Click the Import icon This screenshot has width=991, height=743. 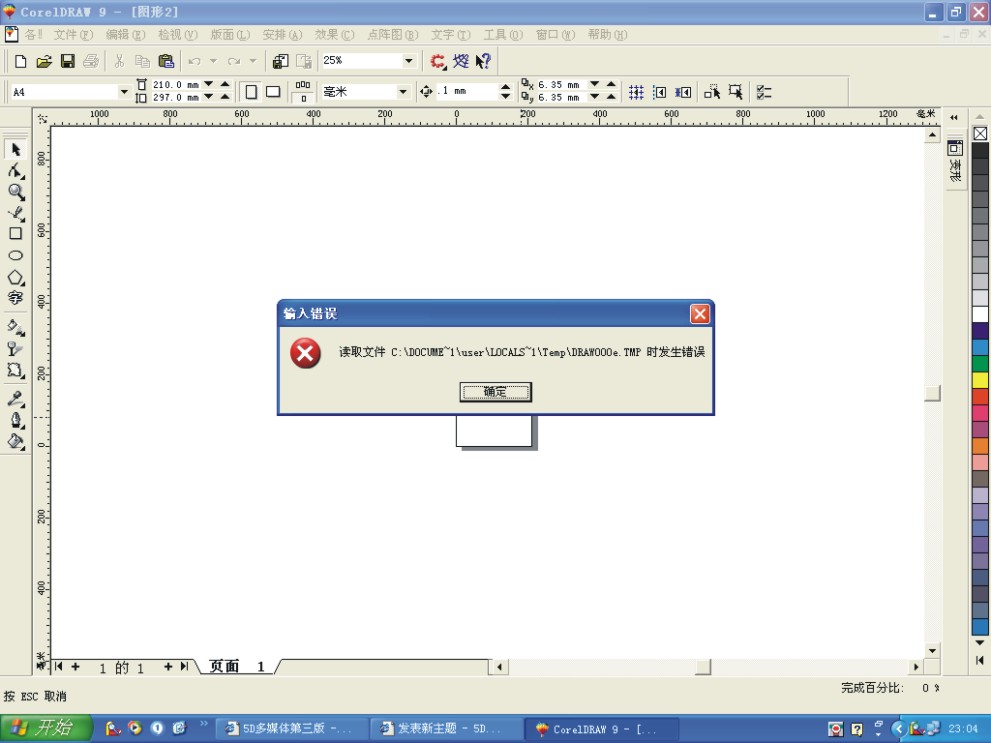[x=281, y=61]
